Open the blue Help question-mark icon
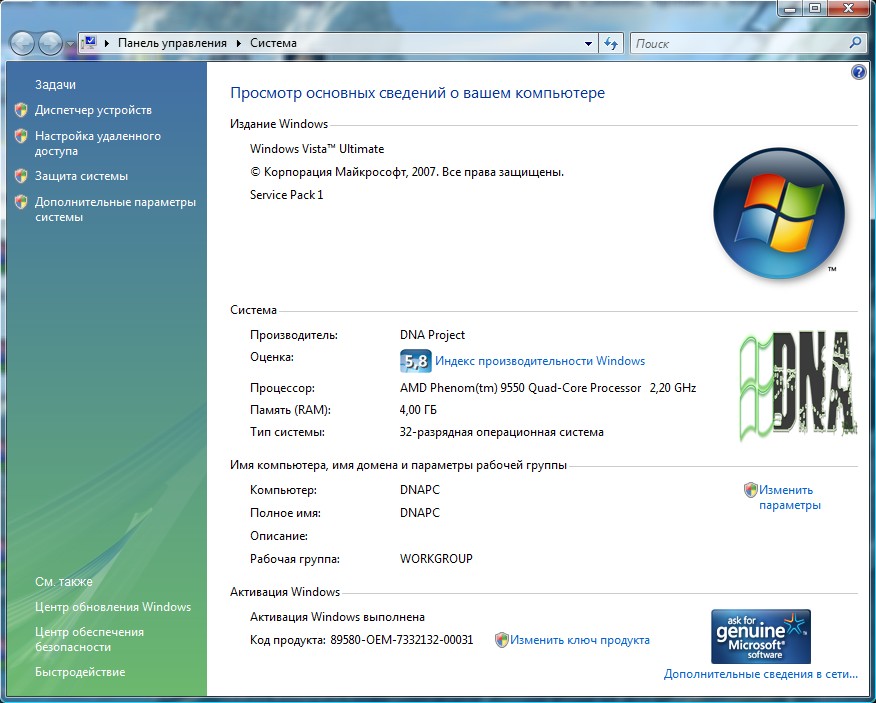The height and width of the screenshot is (703, 876). [859, 72]
